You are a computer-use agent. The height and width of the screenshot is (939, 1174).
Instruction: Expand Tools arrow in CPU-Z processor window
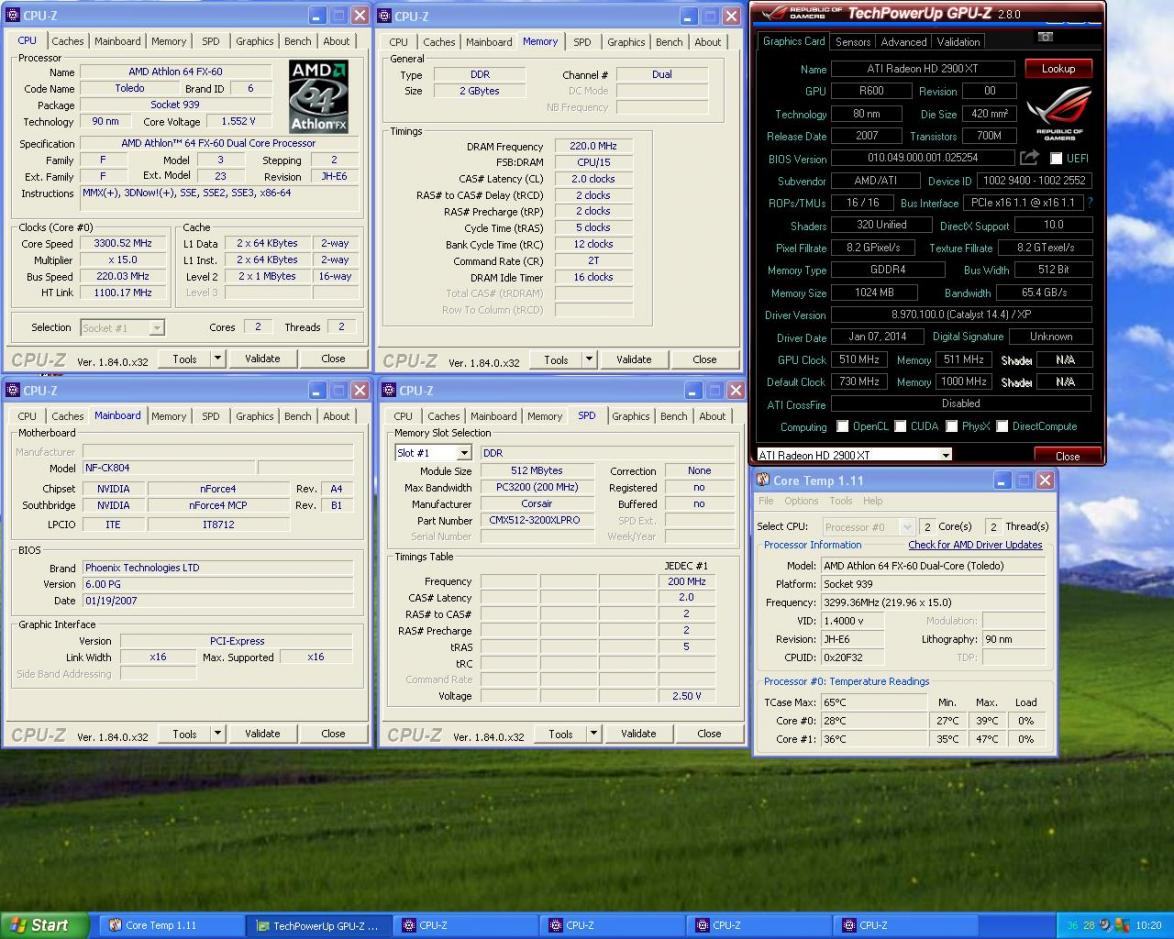[x=217, y=359]
